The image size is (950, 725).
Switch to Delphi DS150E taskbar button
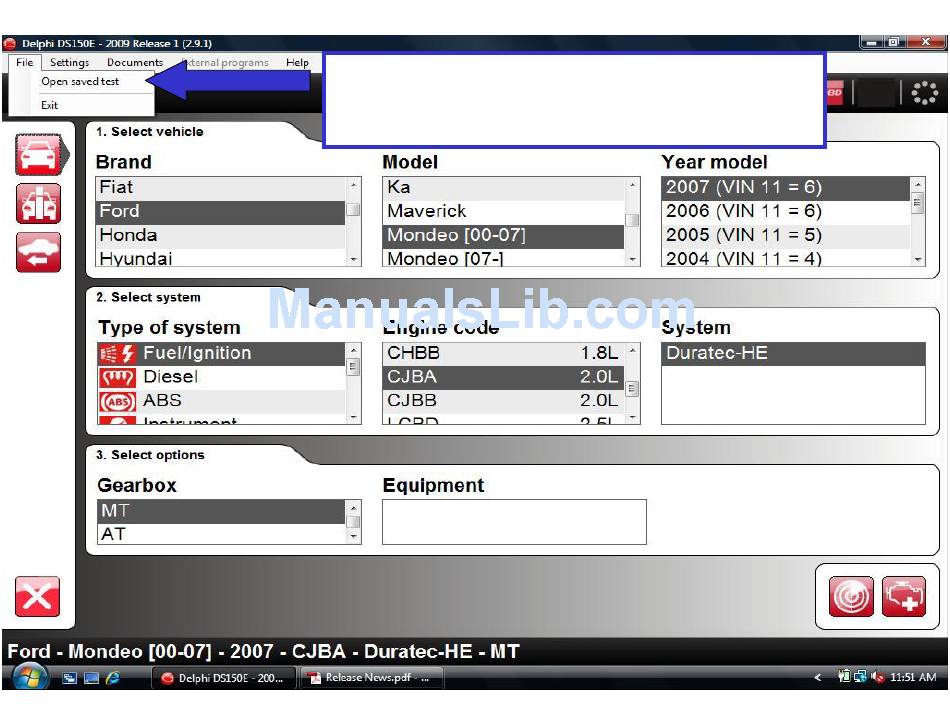click(x=224, y=678)
